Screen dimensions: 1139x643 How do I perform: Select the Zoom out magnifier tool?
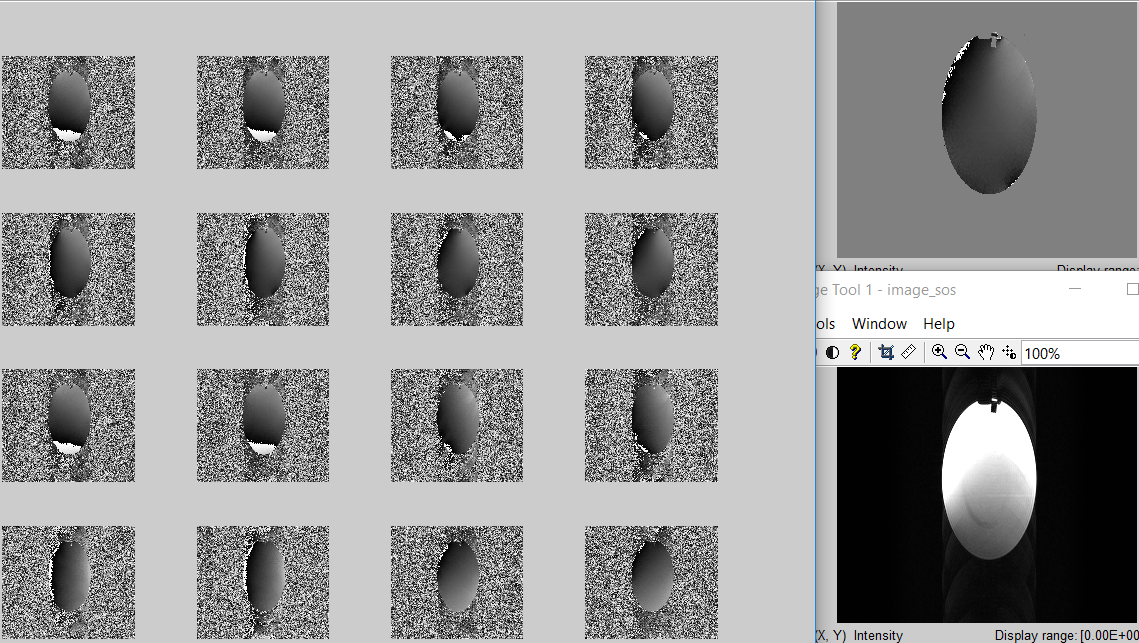pyautogui.click(x=962, y=352)
